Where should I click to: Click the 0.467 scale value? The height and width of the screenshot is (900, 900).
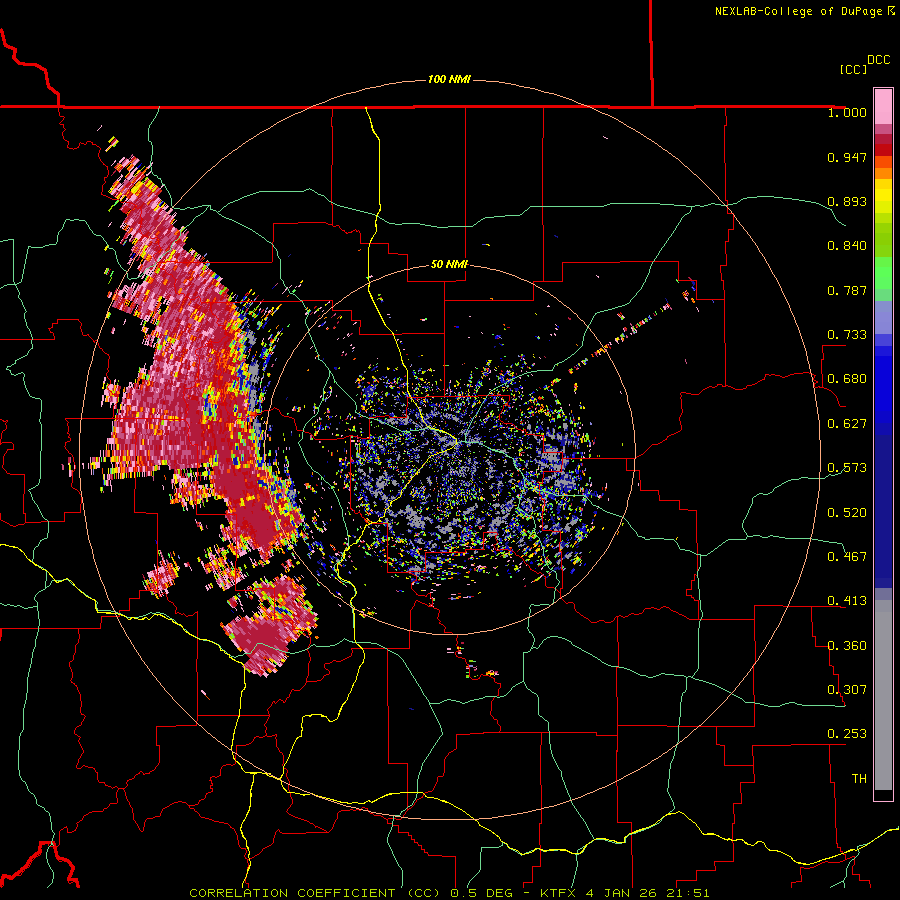(x=847, y=557)
